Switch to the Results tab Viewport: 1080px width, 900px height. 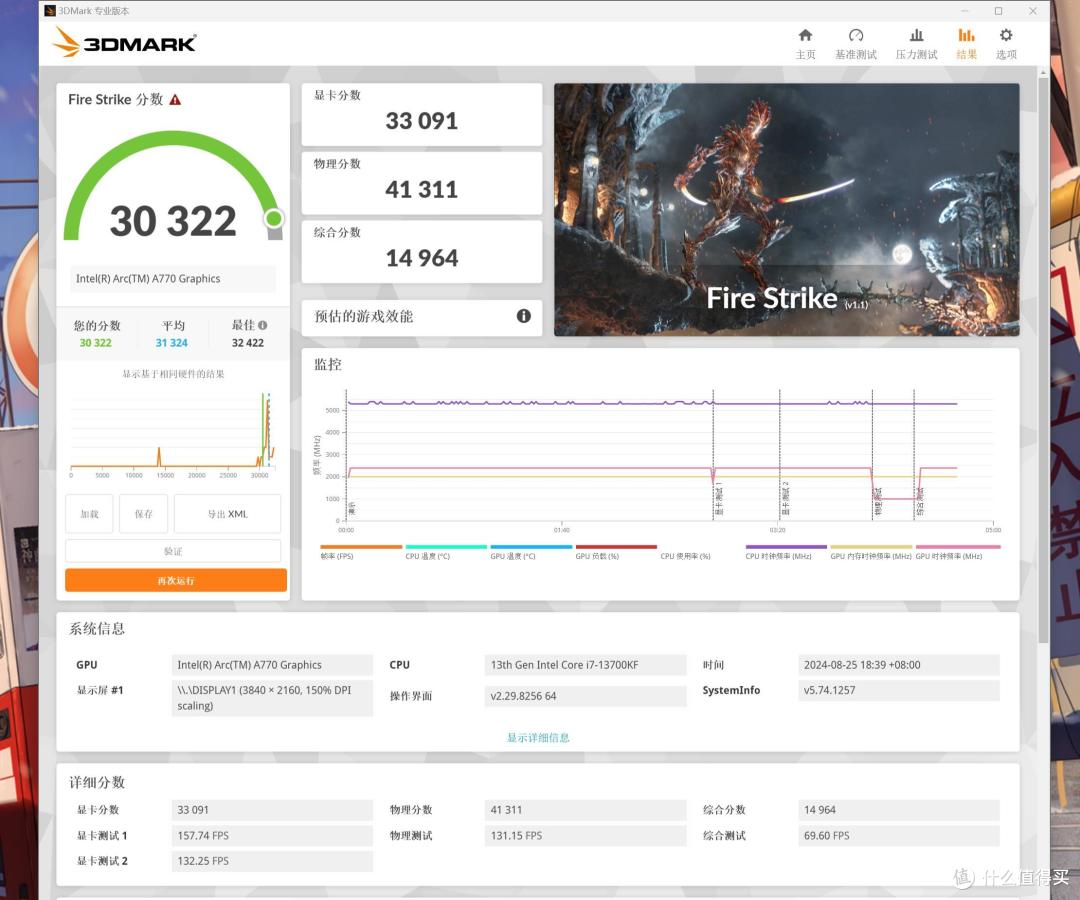[966, 44]
